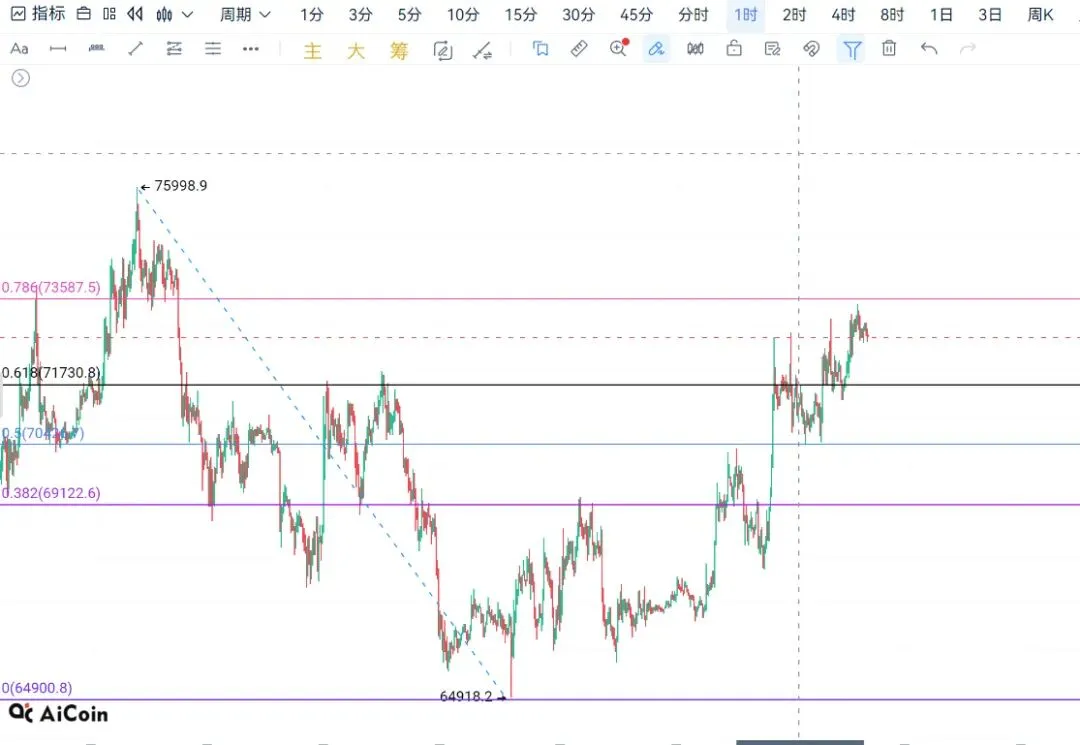The height and width of the screenshot is (745, 1080).
Task: Toggle the highlighted filter funnel icon
Action: pos(851,50)
